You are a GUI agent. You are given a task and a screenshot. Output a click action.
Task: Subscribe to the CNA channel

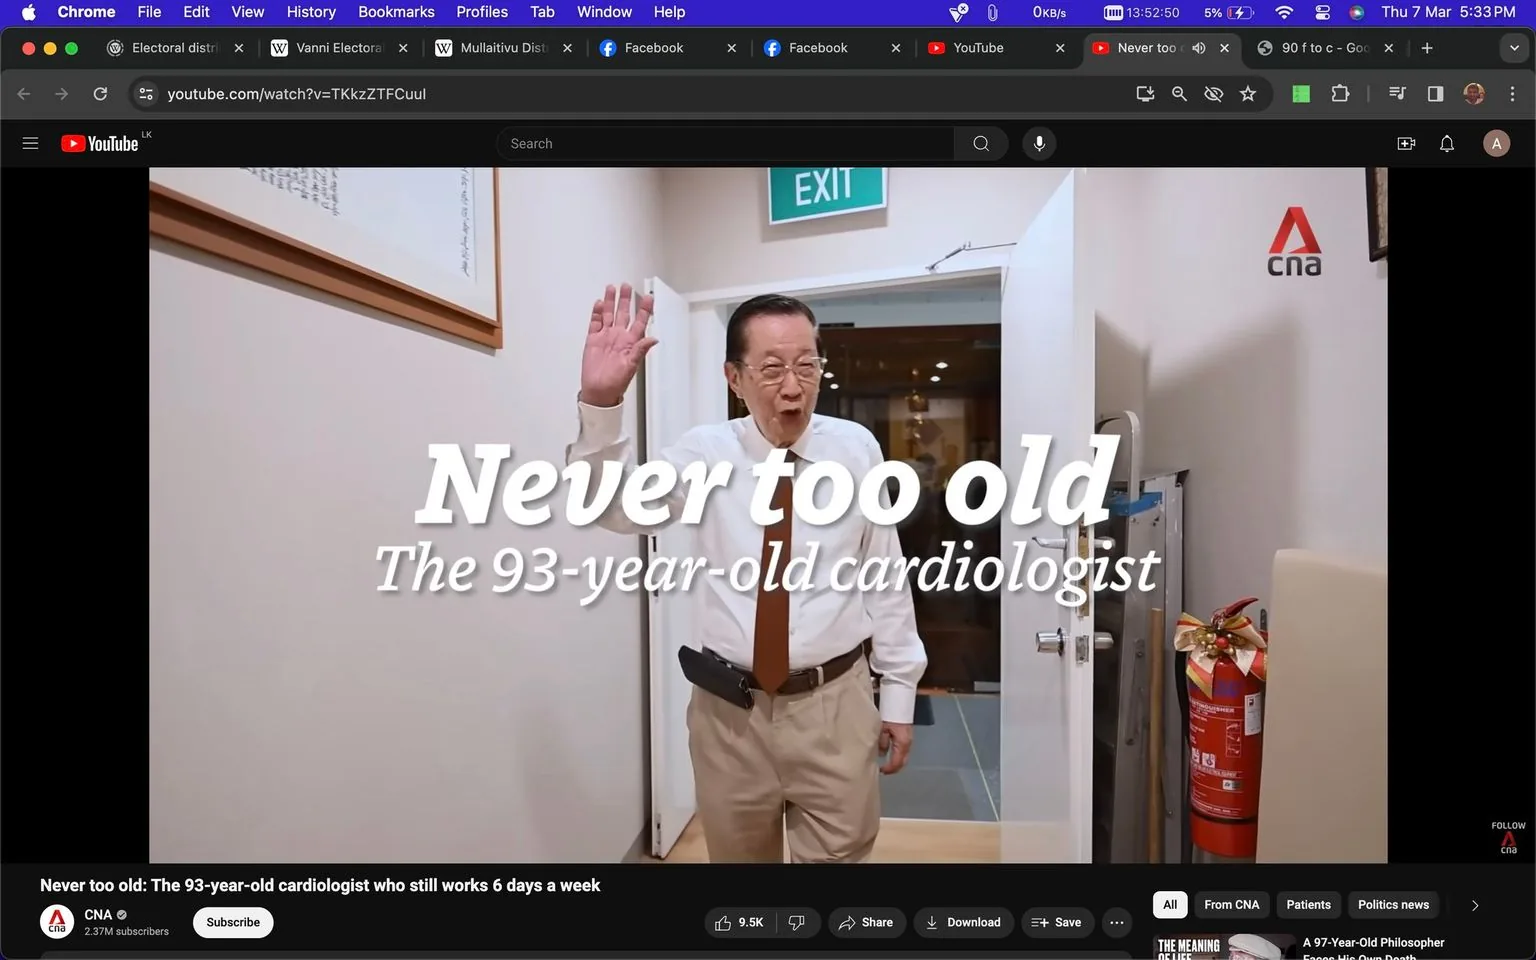tap(232, 922)
